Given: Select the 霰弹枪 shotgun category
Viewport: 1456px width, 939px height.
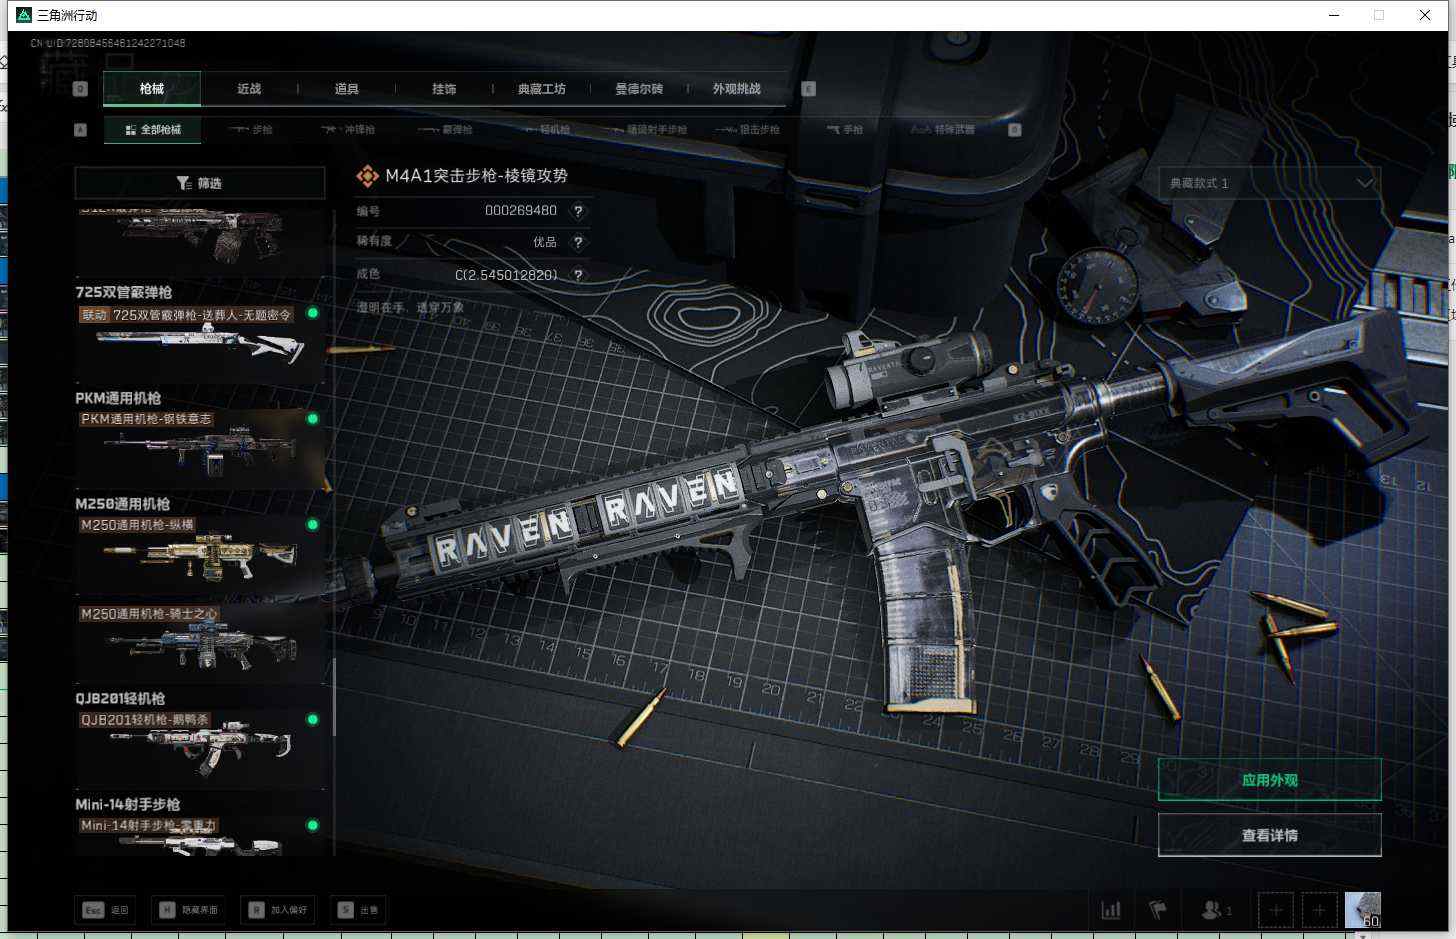Looking at the screenshot, I should pyautogui.click(x=445, y=130).
